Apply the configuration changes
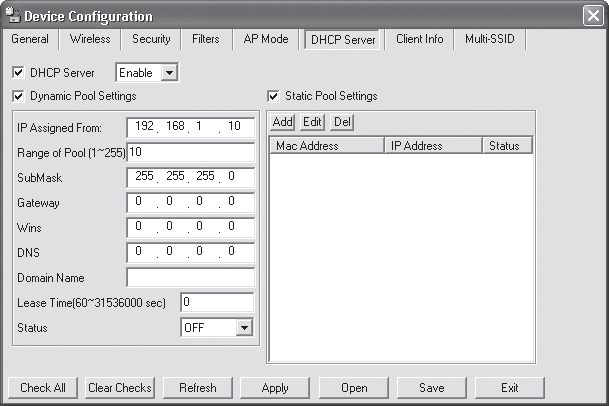 275,388
